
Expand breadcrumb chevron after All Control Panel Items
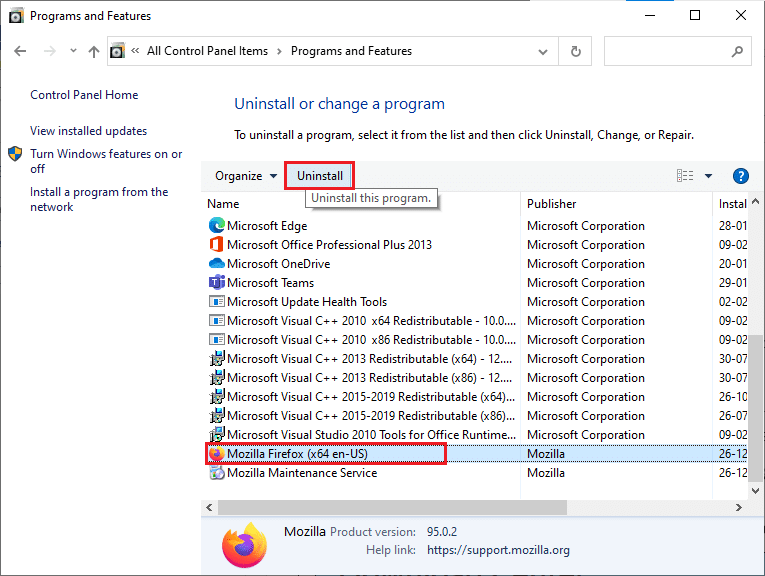[279, 51]
